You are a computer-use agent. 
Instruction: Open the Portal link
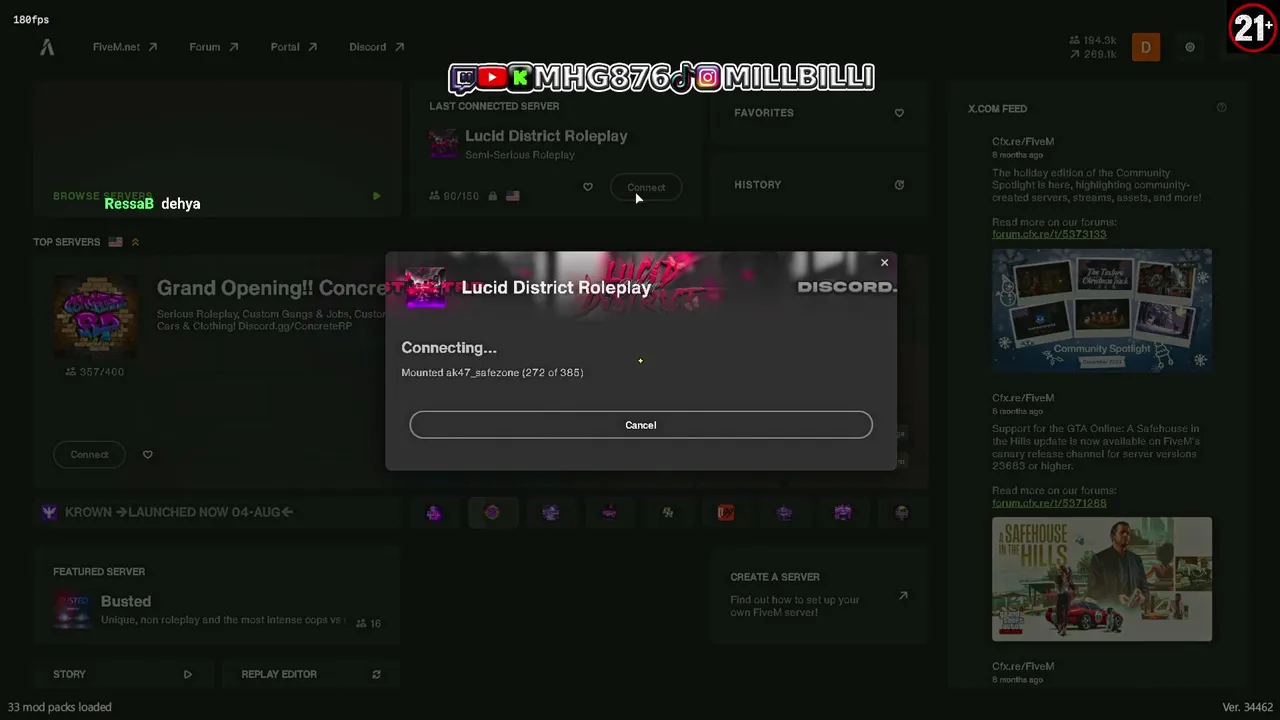click(294, 47)
